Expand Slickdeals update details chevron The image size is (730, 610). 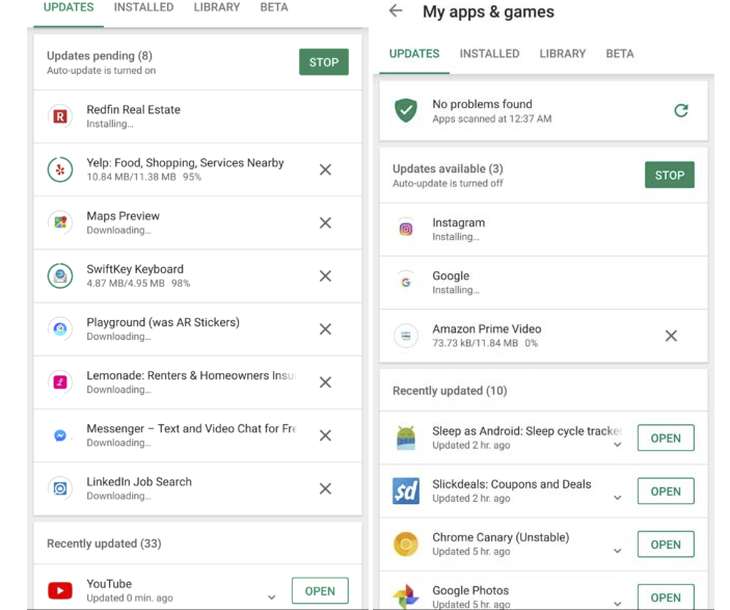[x=617, y=498]
